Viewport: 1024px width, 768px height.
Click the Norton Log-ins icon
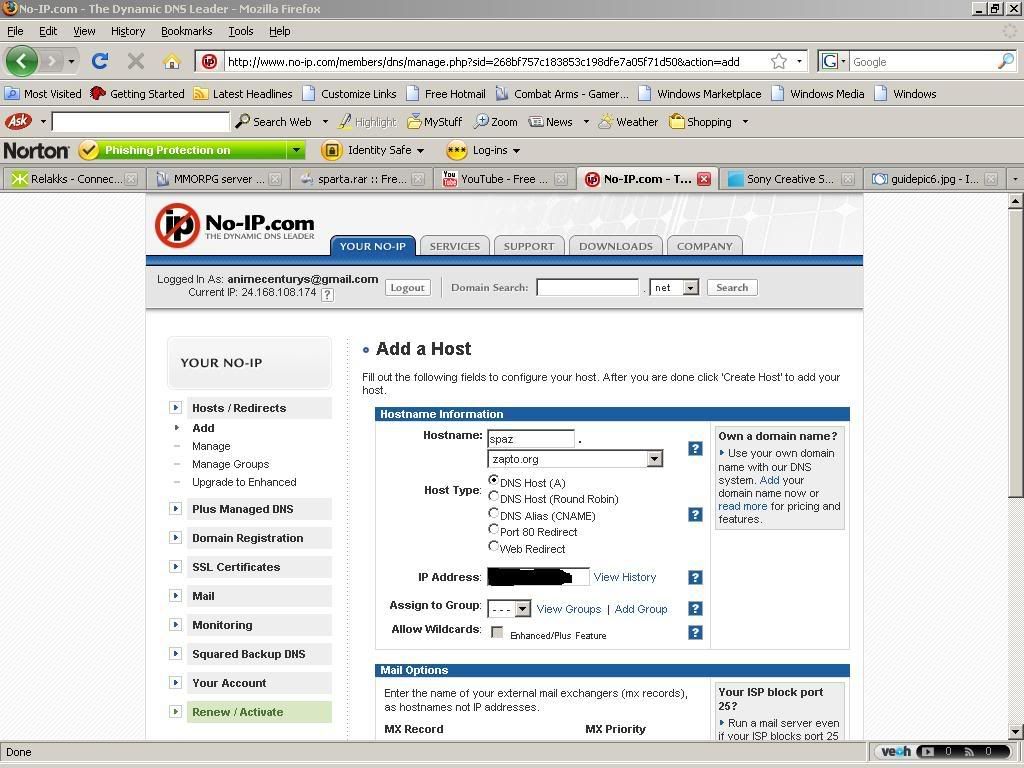pos(456,150)
